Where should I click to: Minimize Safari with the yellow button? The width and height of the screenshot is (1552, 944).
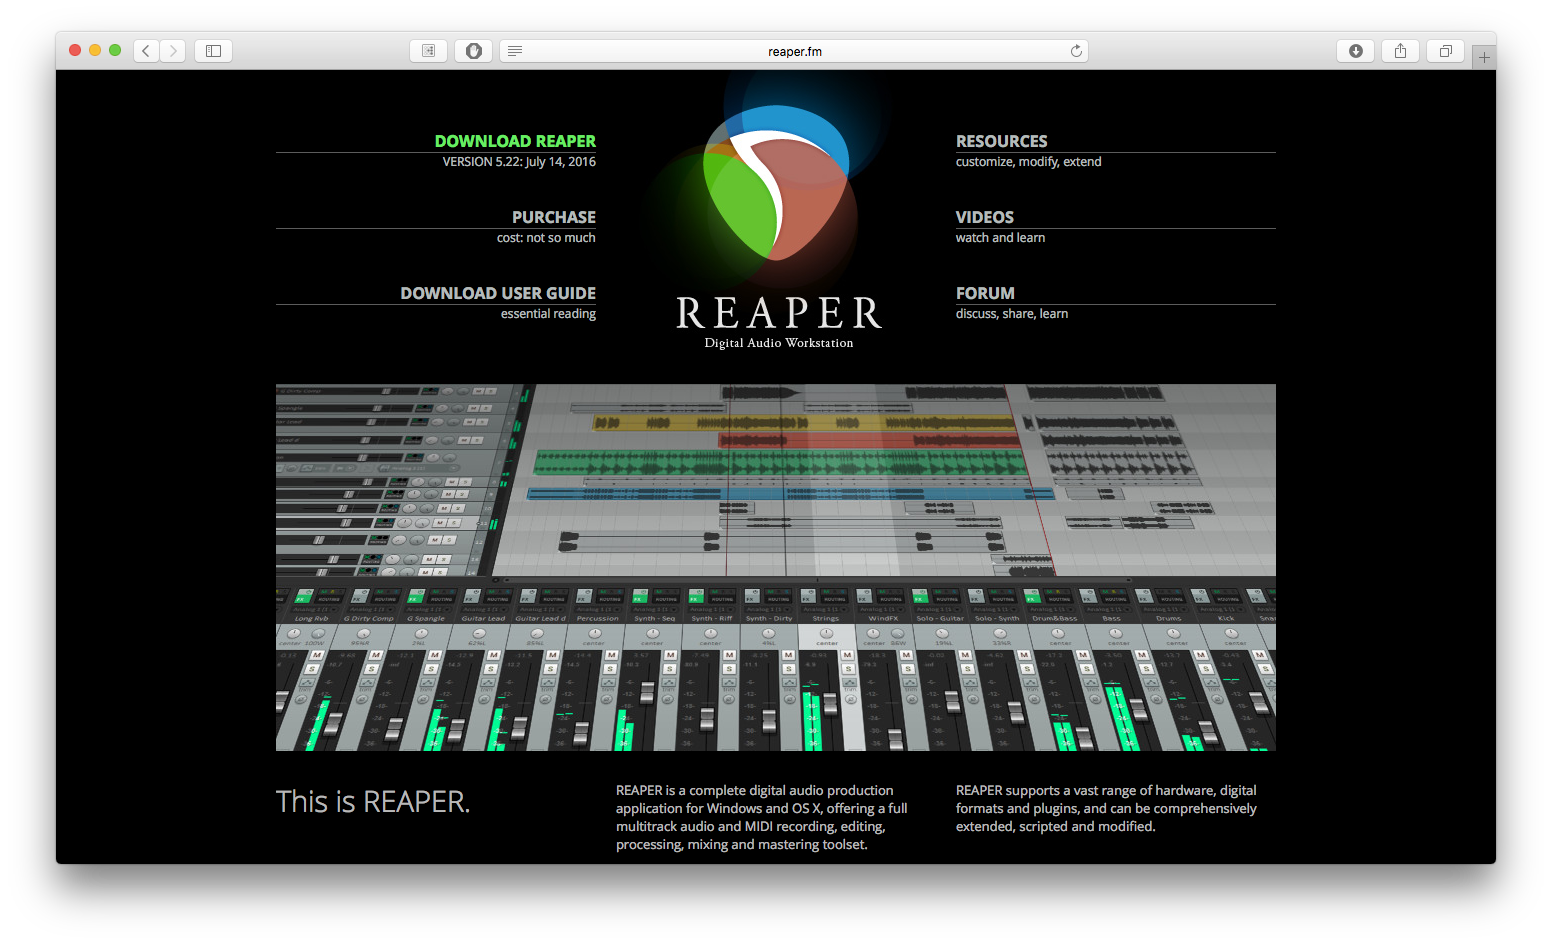pos(95,50)
